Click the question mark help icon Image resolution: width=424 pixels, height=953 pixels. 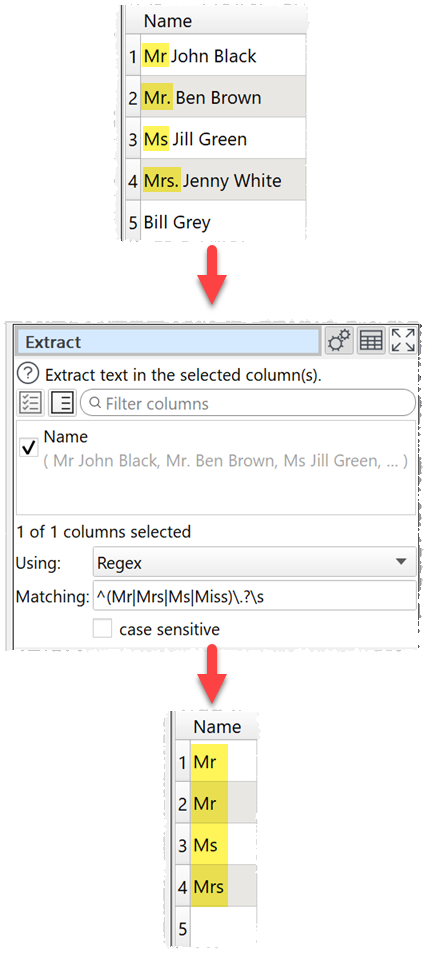click(x=30, y=374)
